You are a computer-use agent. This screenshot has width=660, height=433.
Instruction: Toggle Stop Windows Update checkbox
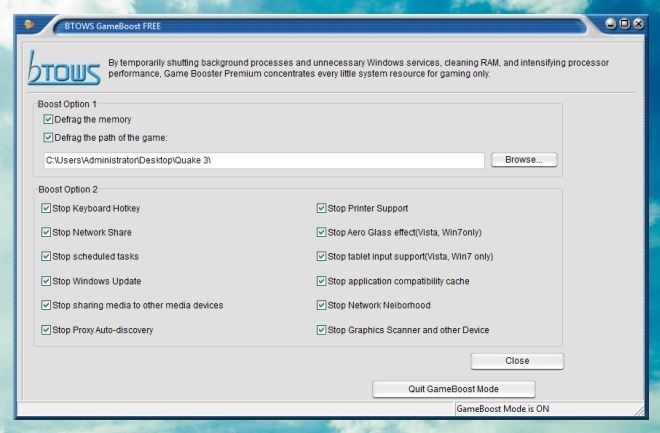coord(46,281)
